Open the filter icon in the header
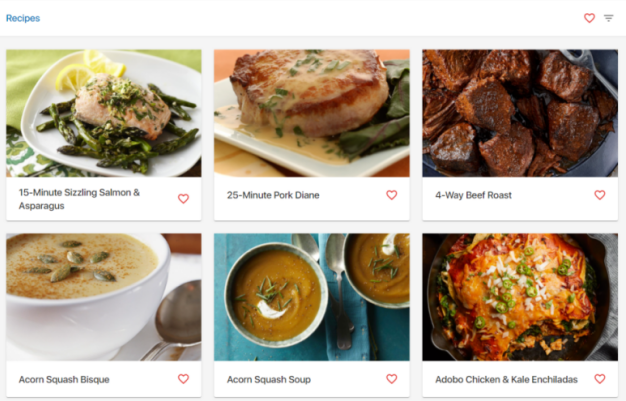 click(x=608, y=18)
